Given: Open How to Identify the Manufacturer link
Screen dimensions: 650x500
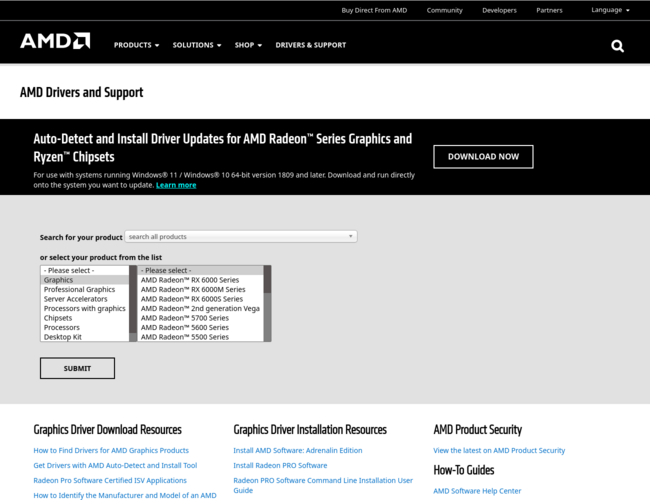Looking at the screenshot, I should coord(125,495).
